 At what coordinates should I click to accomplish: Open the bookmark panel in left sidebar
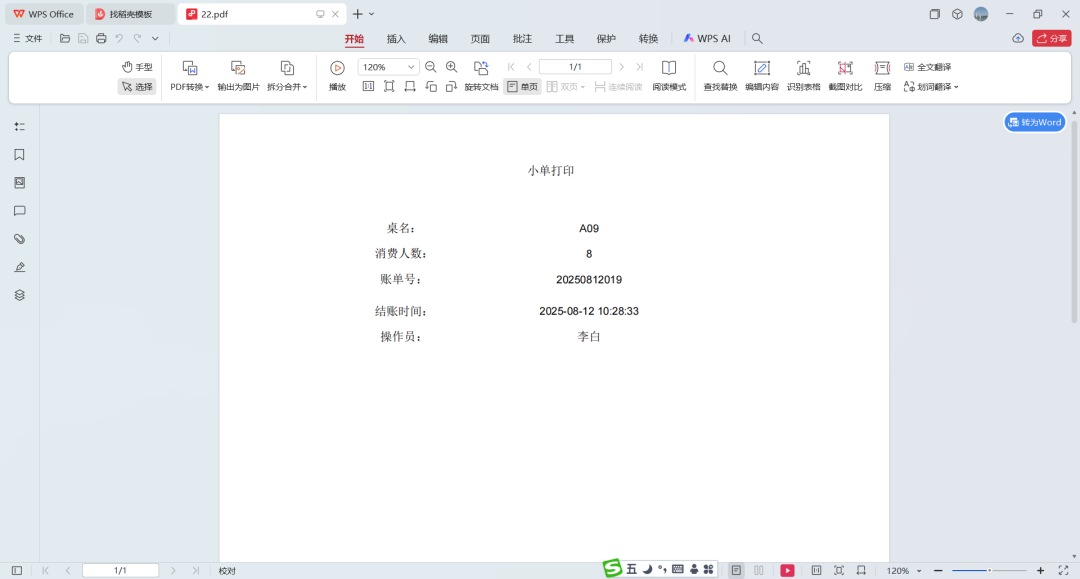coord(19,155)
